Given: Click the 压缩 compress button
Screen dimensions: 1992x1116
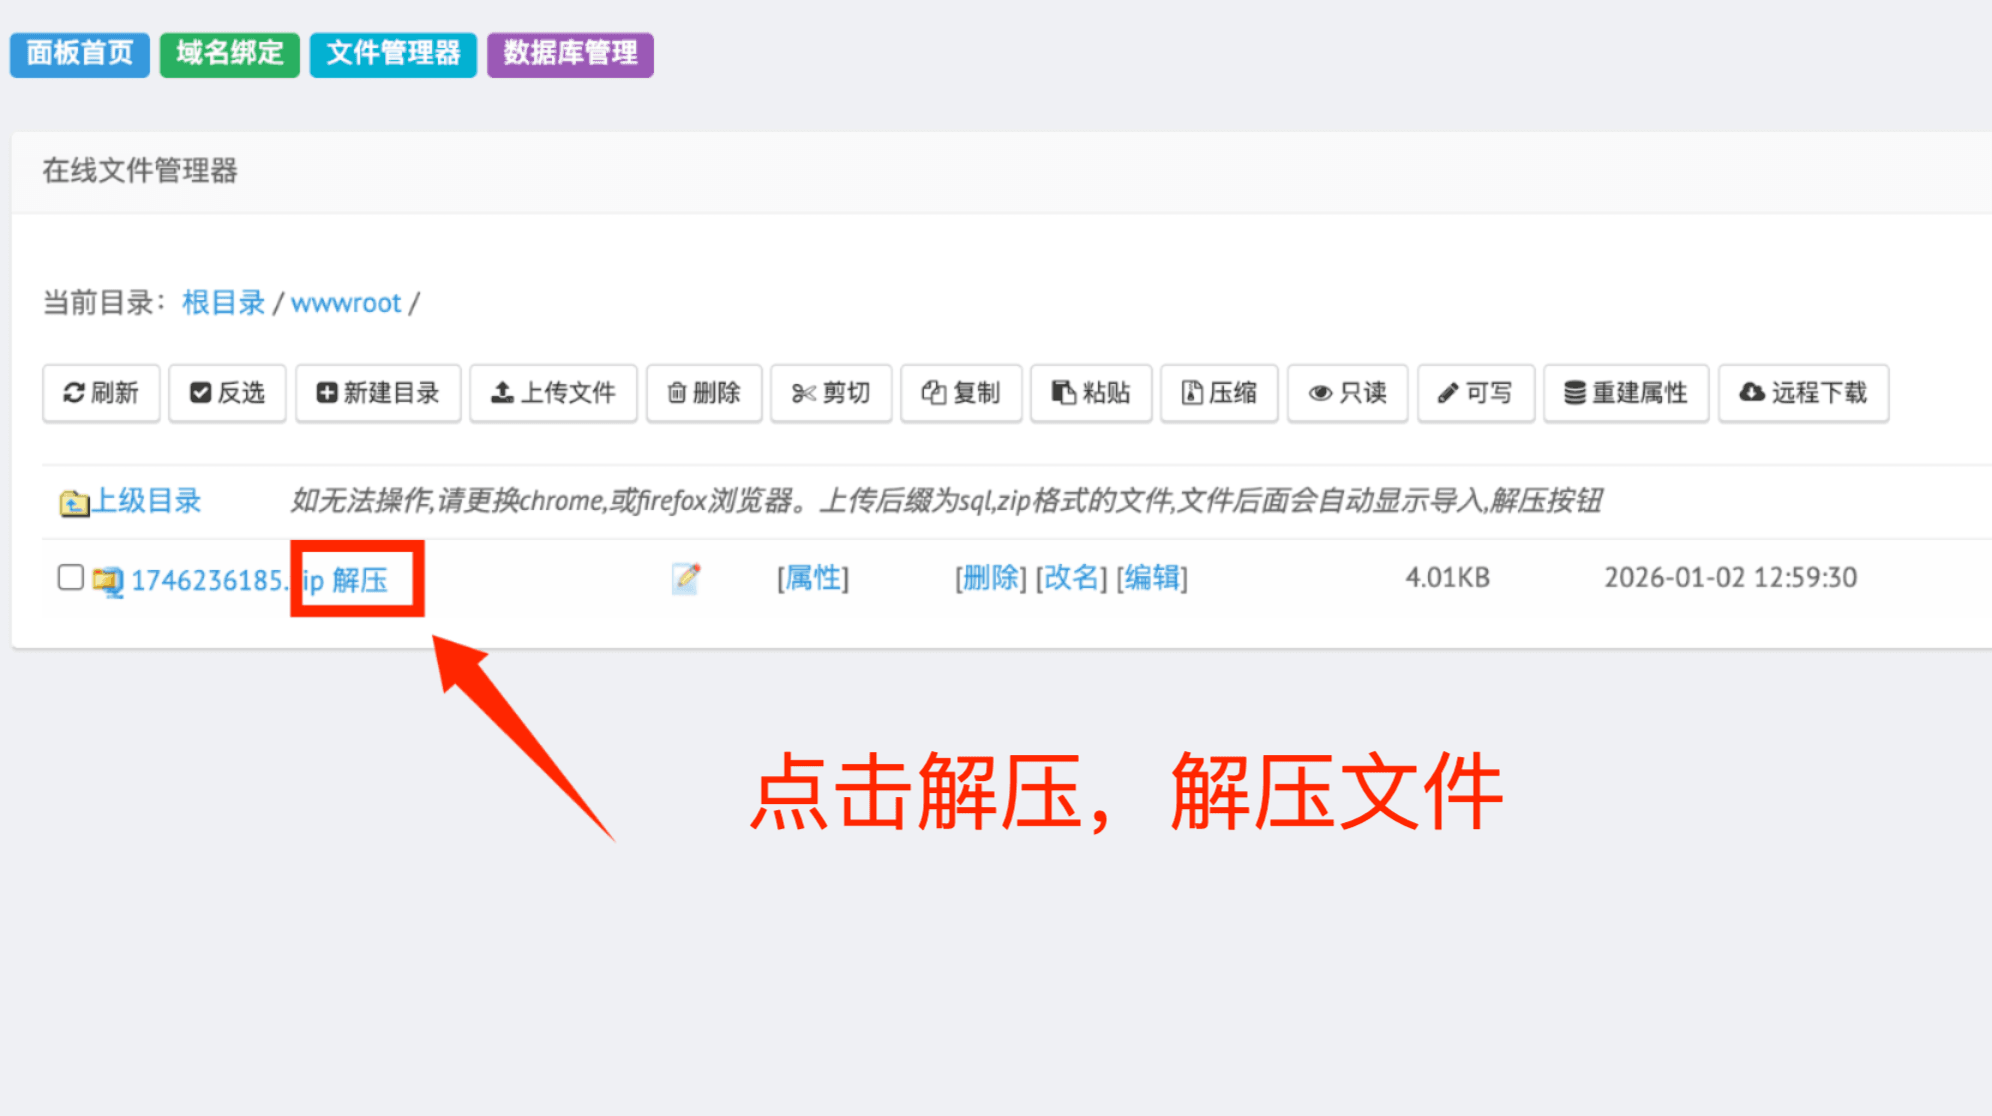Looking at the screenshot, I should (x=1219, y=393).
